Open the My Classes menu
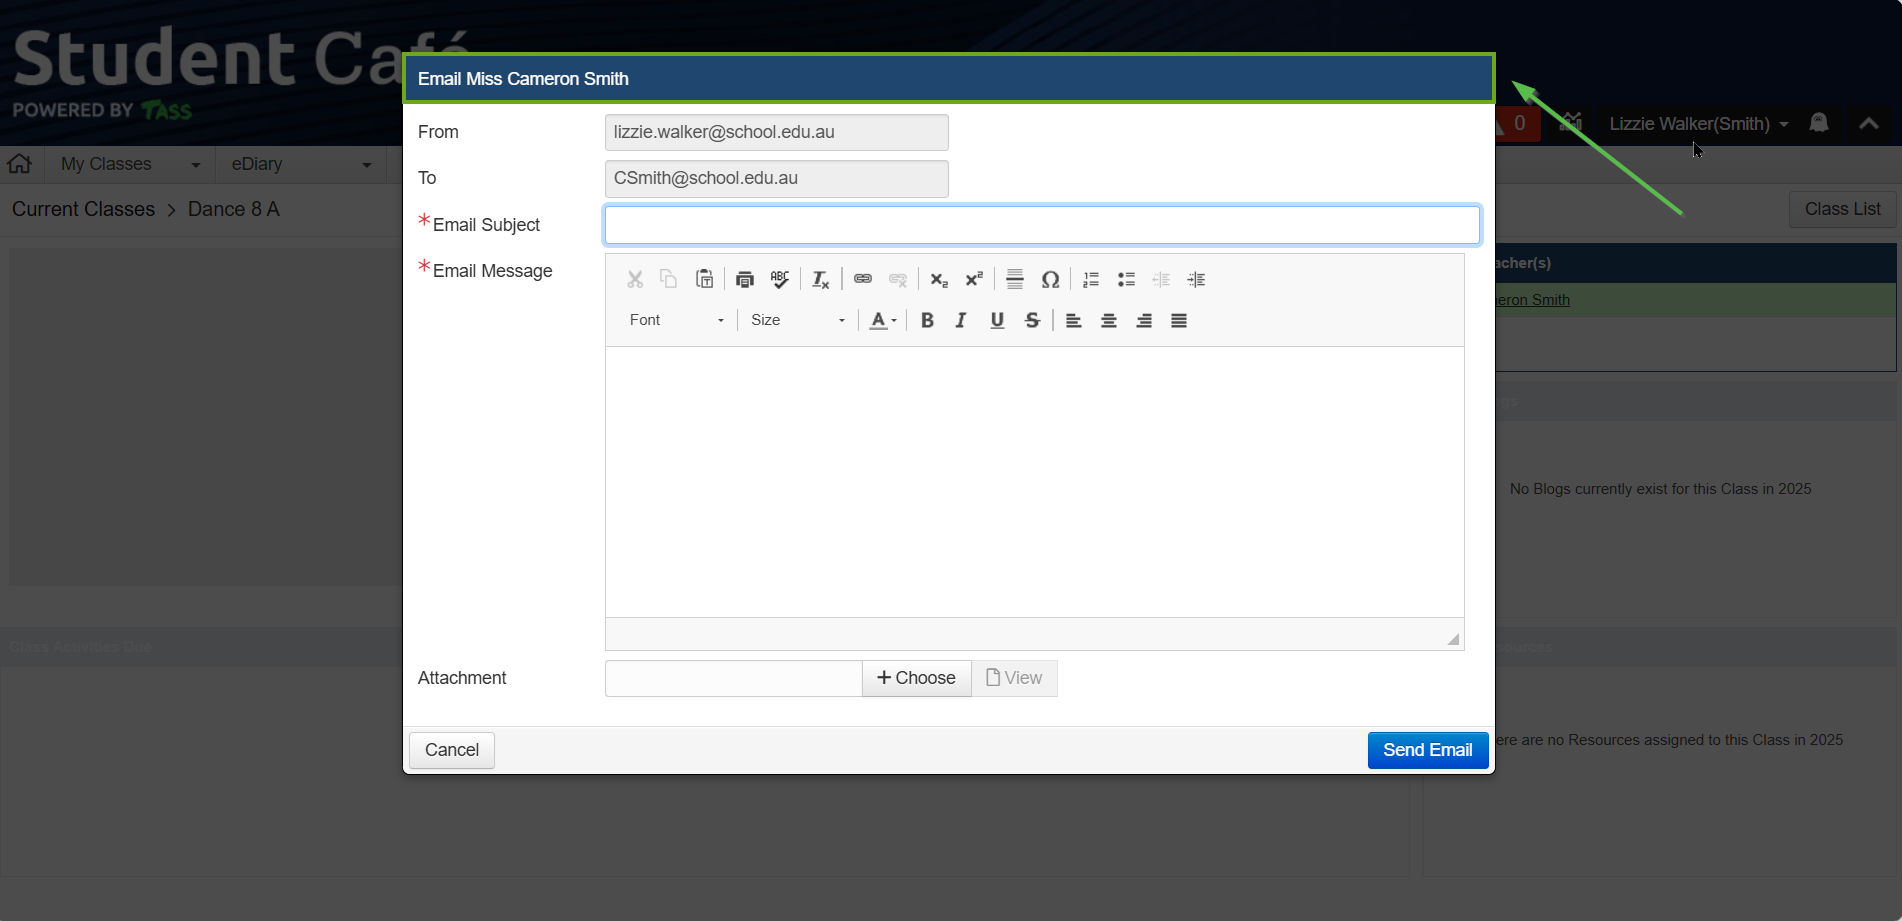The height and width of the screenshot is (921, 1902). coord(130,164)
